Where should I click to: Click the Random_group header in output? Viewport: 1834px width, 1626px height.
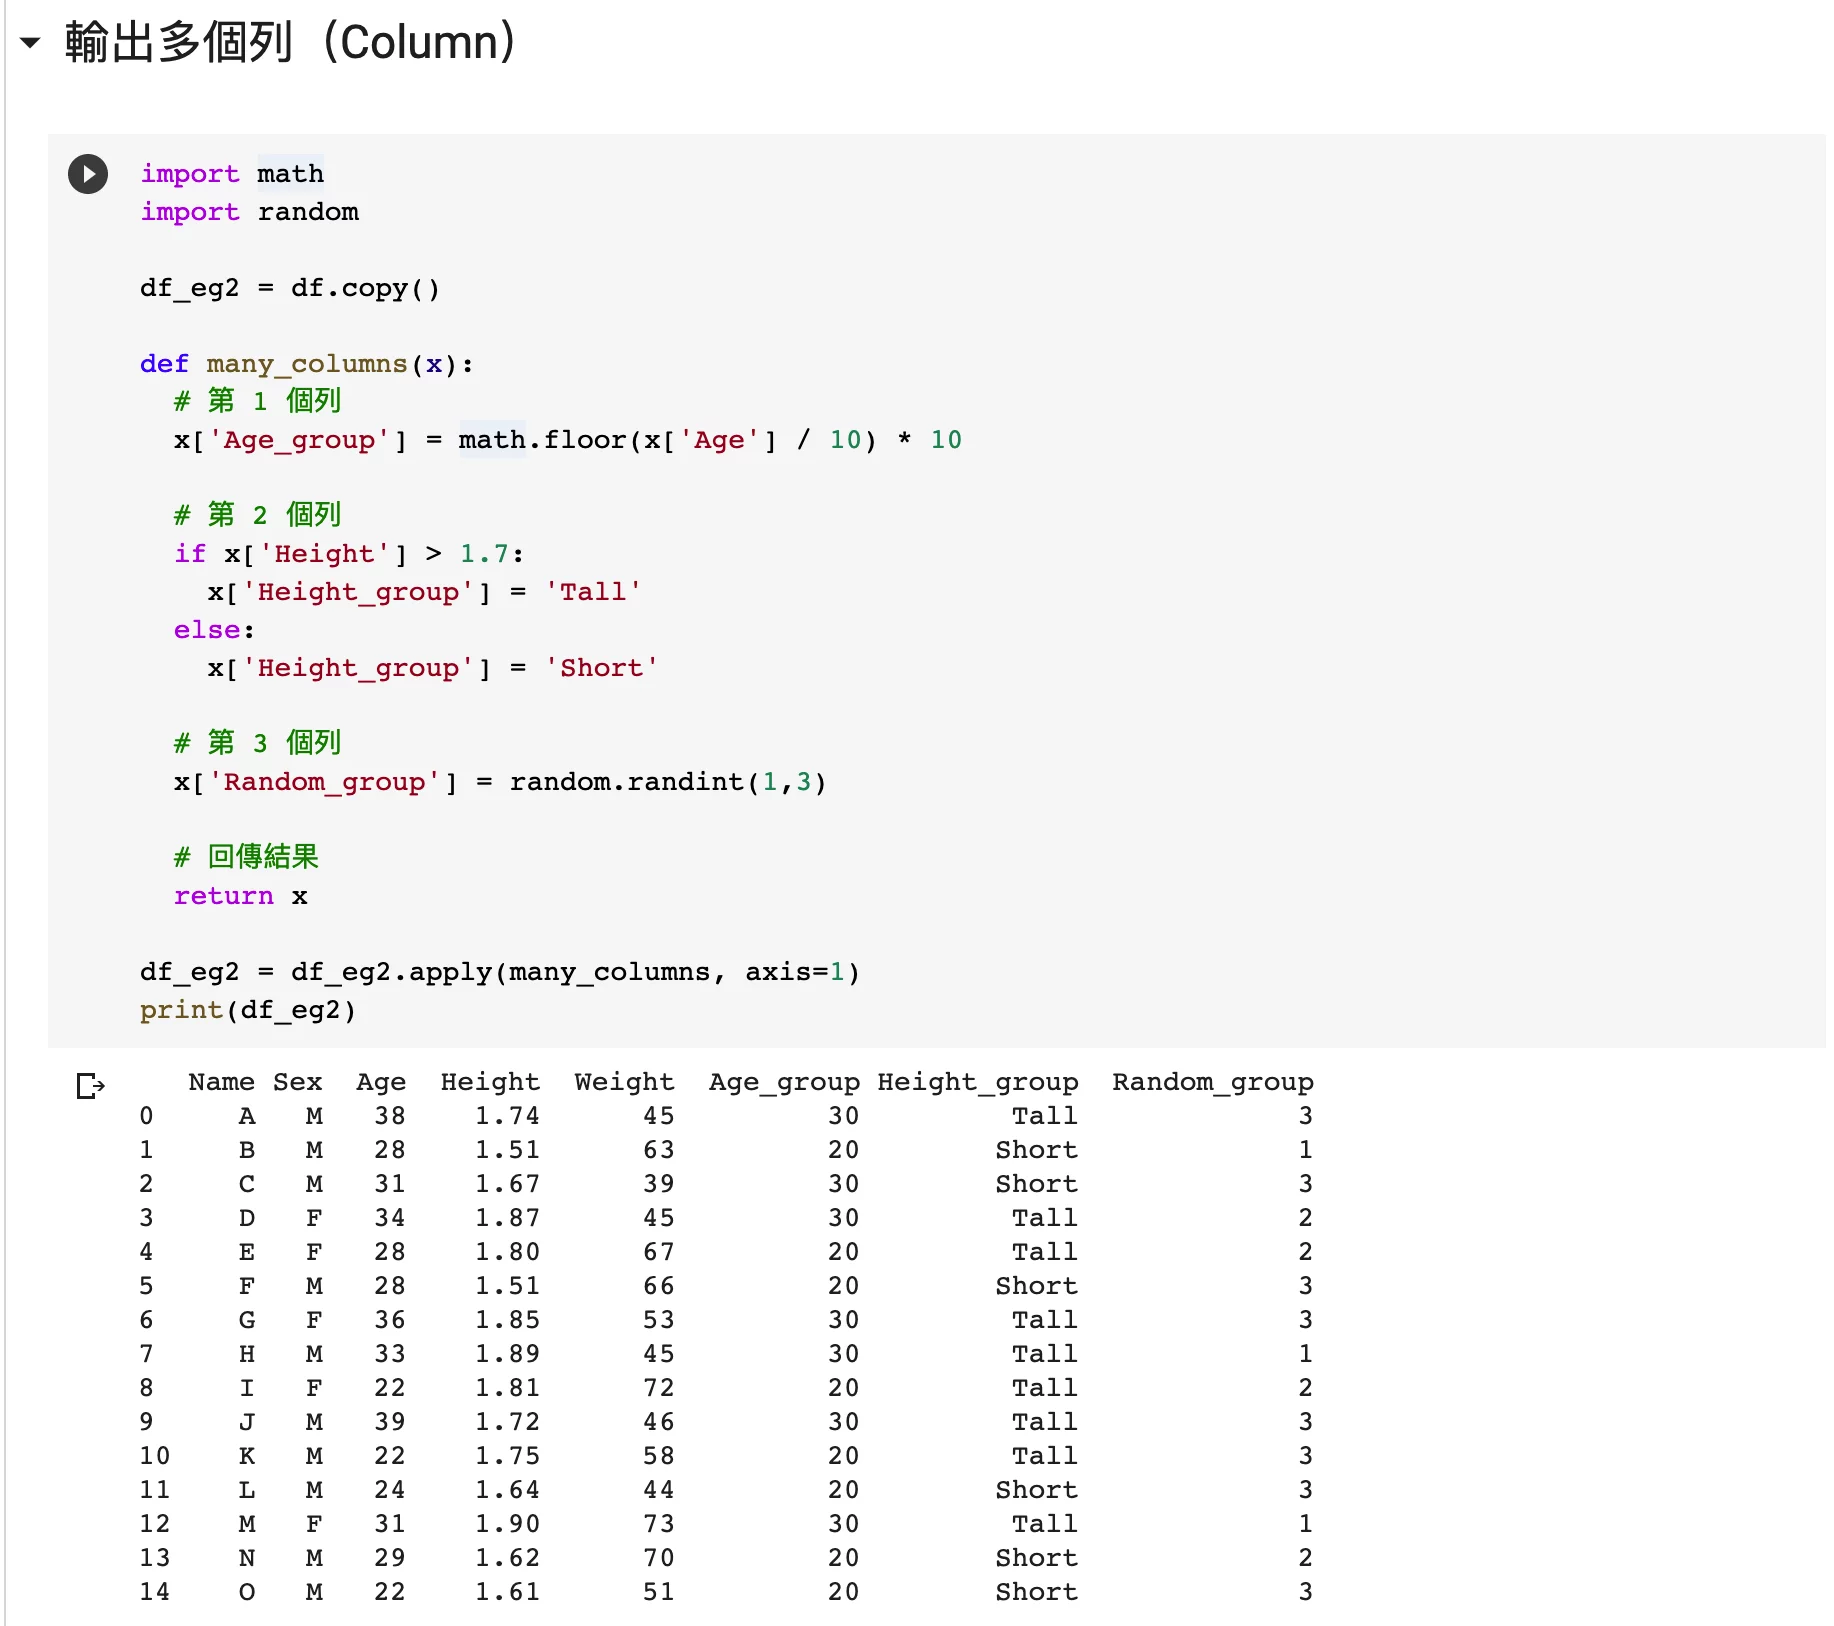click(1212, 1082)
